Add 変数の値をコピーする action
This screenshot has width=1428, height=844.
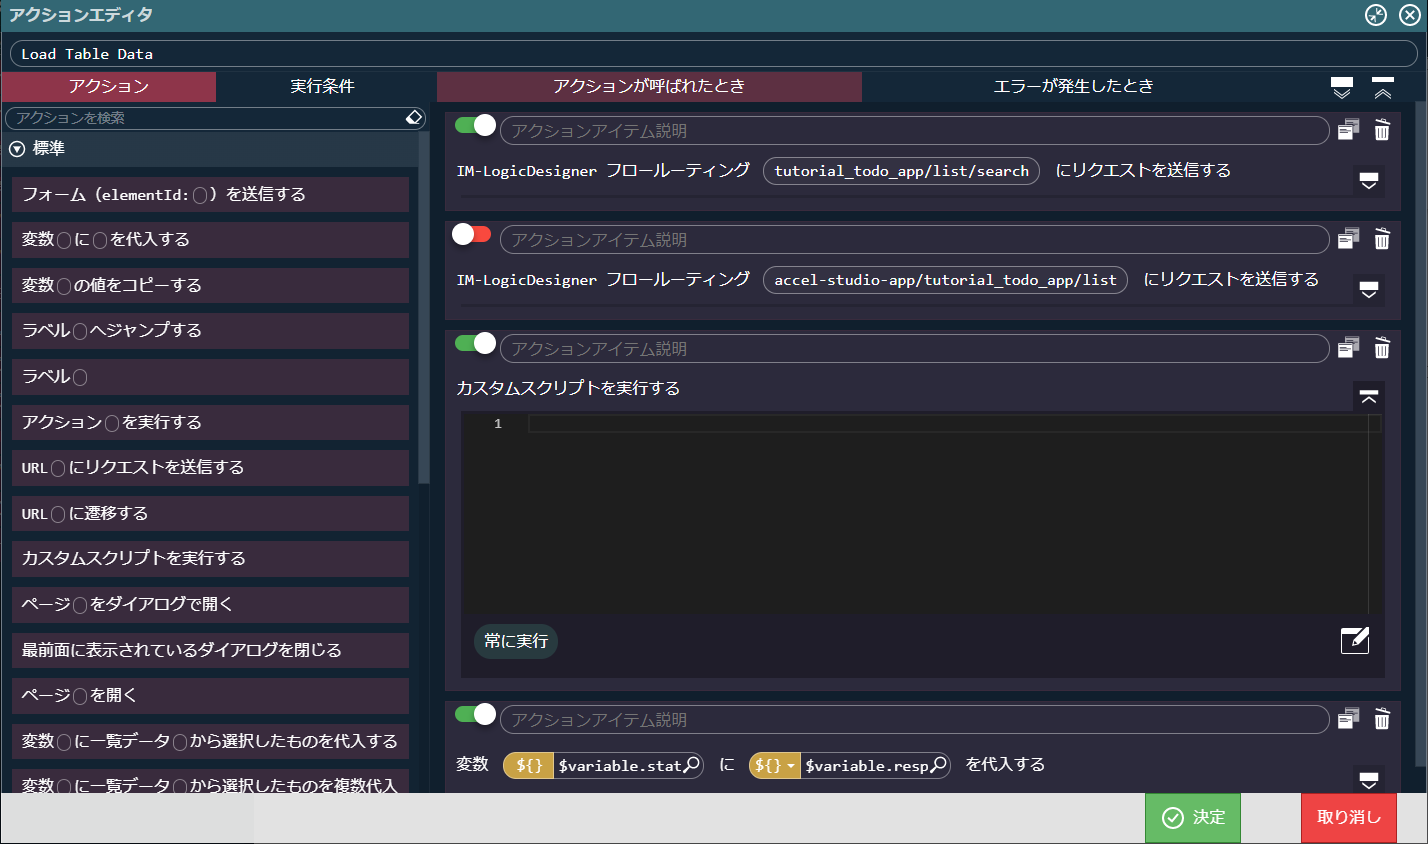coord(210,285)
